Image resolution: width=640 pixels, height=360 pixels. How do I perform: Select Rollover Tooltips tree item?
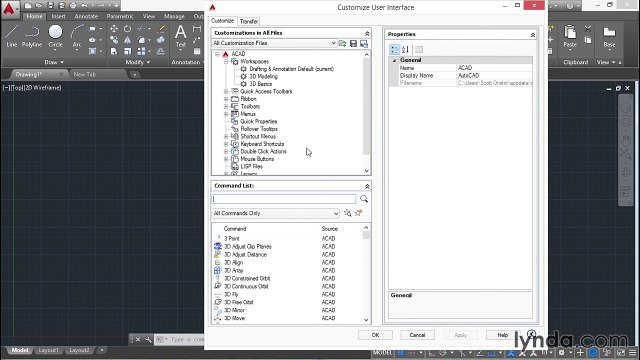pyautogui.click(x=259, y=129)
